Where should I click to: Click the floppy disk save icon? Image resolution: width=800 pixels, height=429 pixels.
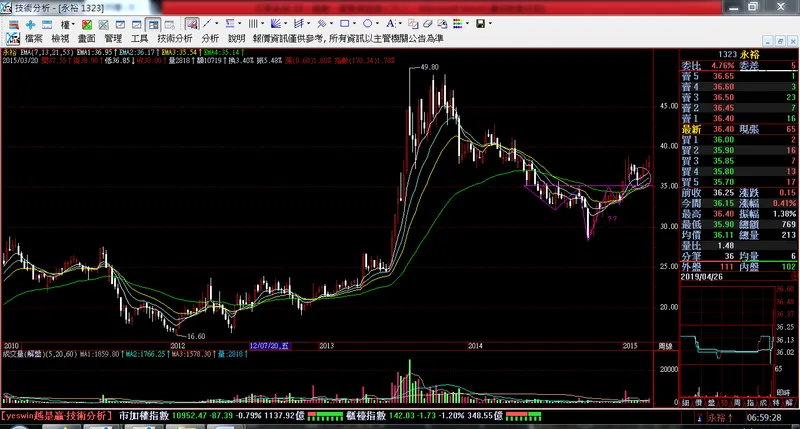pos(480,24)
